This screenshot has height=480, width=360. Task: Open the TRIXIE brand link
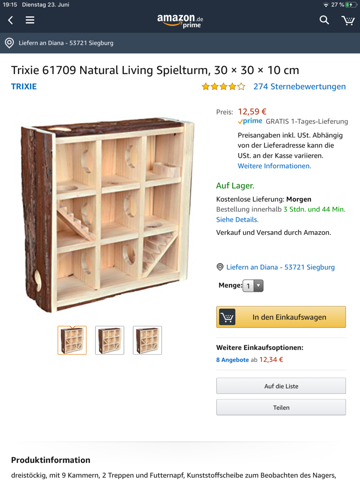pos(24,86)
